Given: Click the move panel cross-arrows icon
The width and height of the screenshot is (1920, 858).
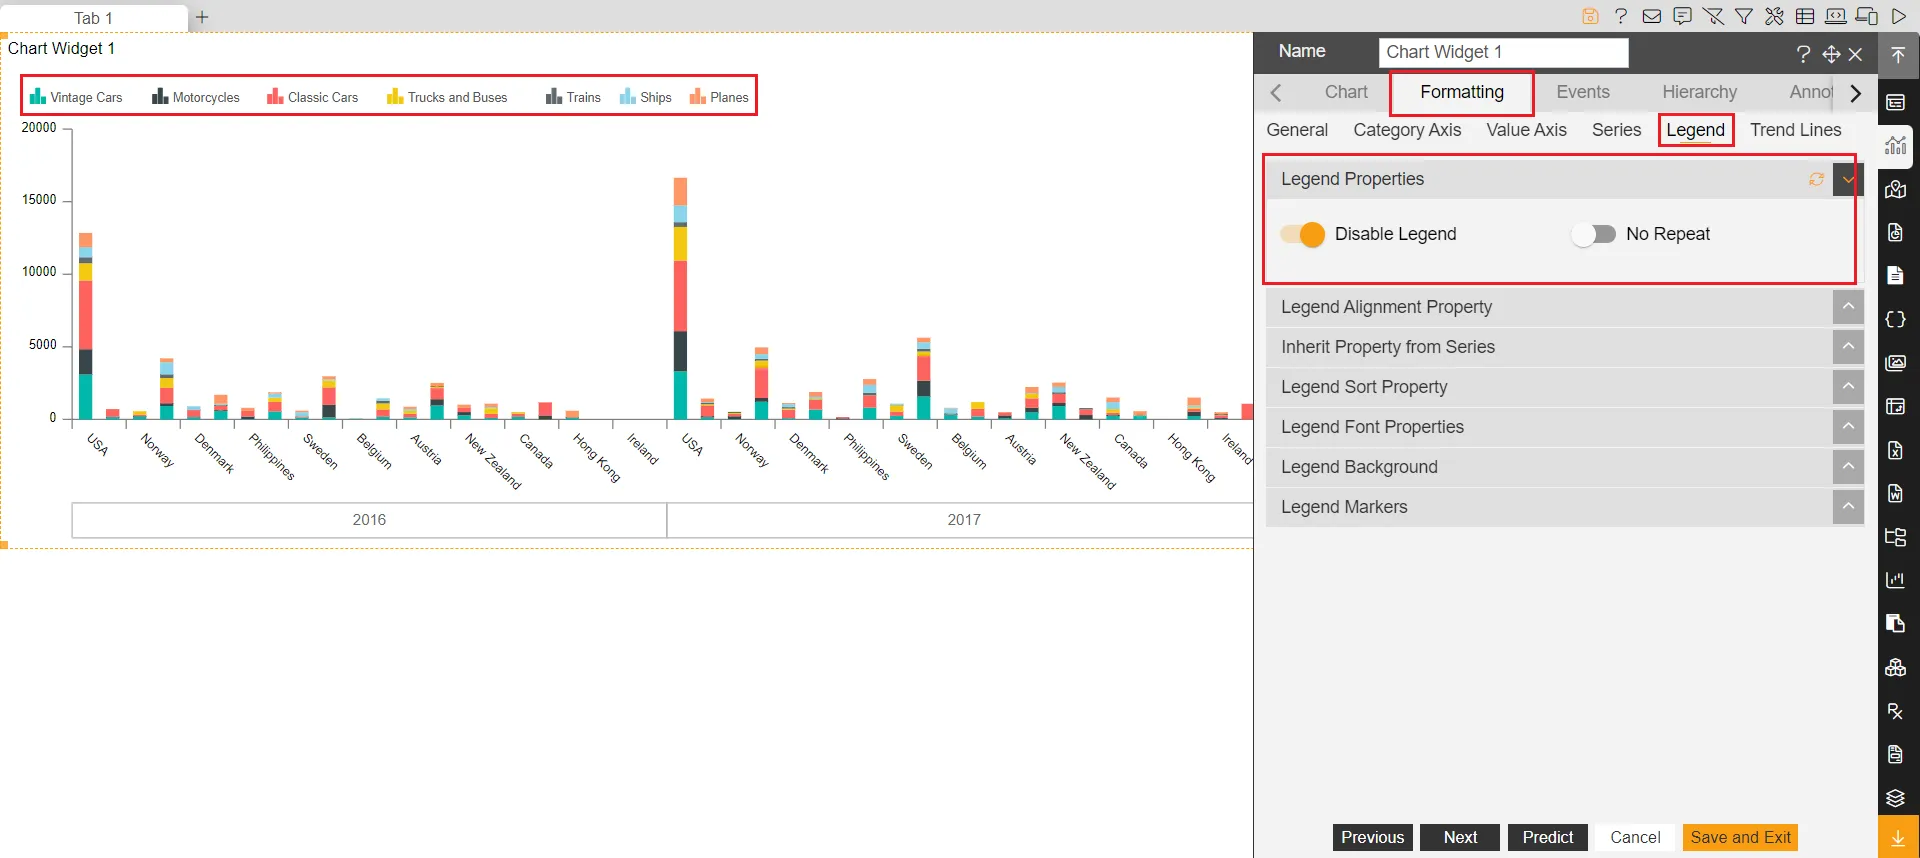Looking at the screenshot, I should [1831, 54].
